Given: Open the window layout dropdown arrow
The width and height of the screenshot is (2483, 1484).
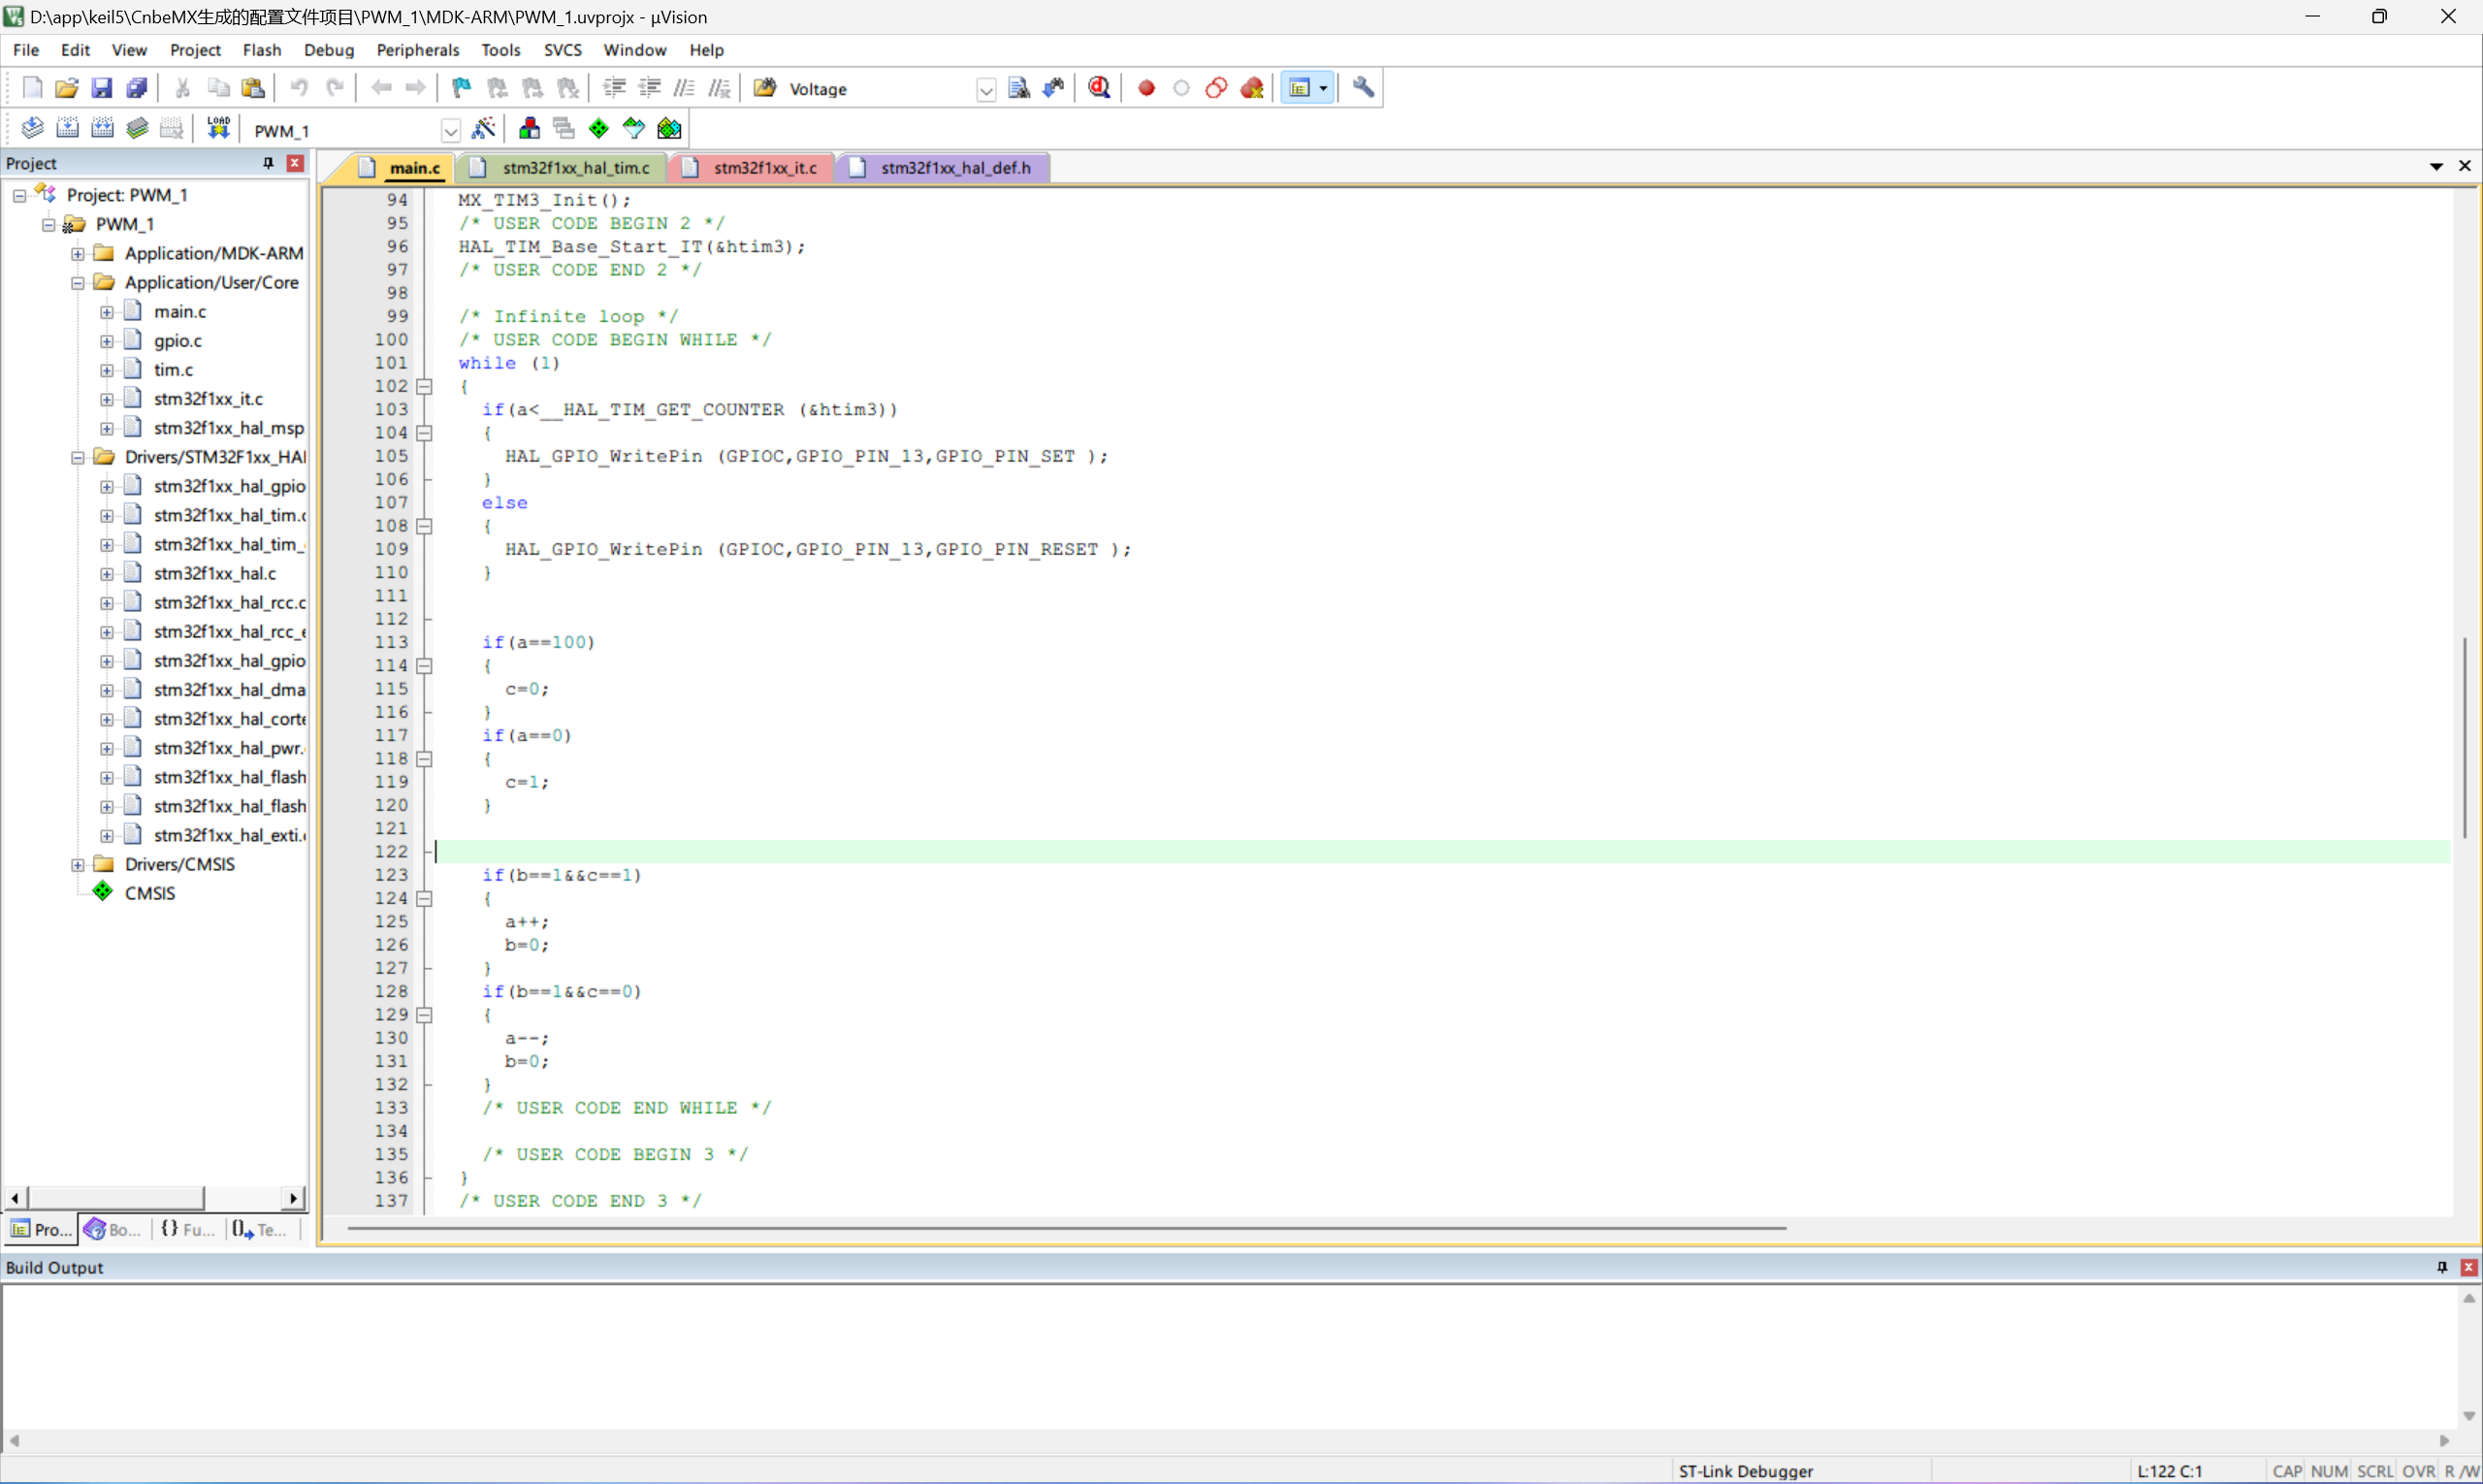Looking at the screenshot, I should (1323, 88).
